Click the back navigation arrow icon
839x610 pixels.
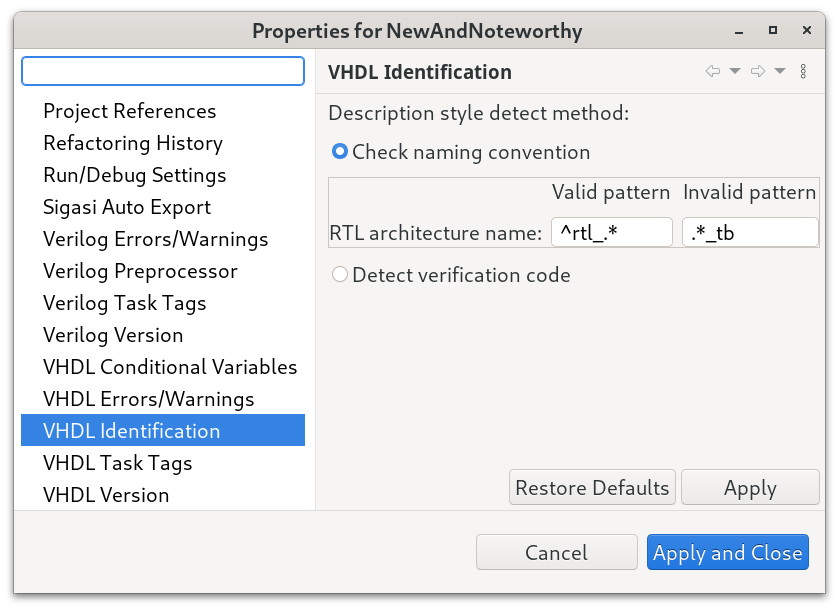click(712, 71)
